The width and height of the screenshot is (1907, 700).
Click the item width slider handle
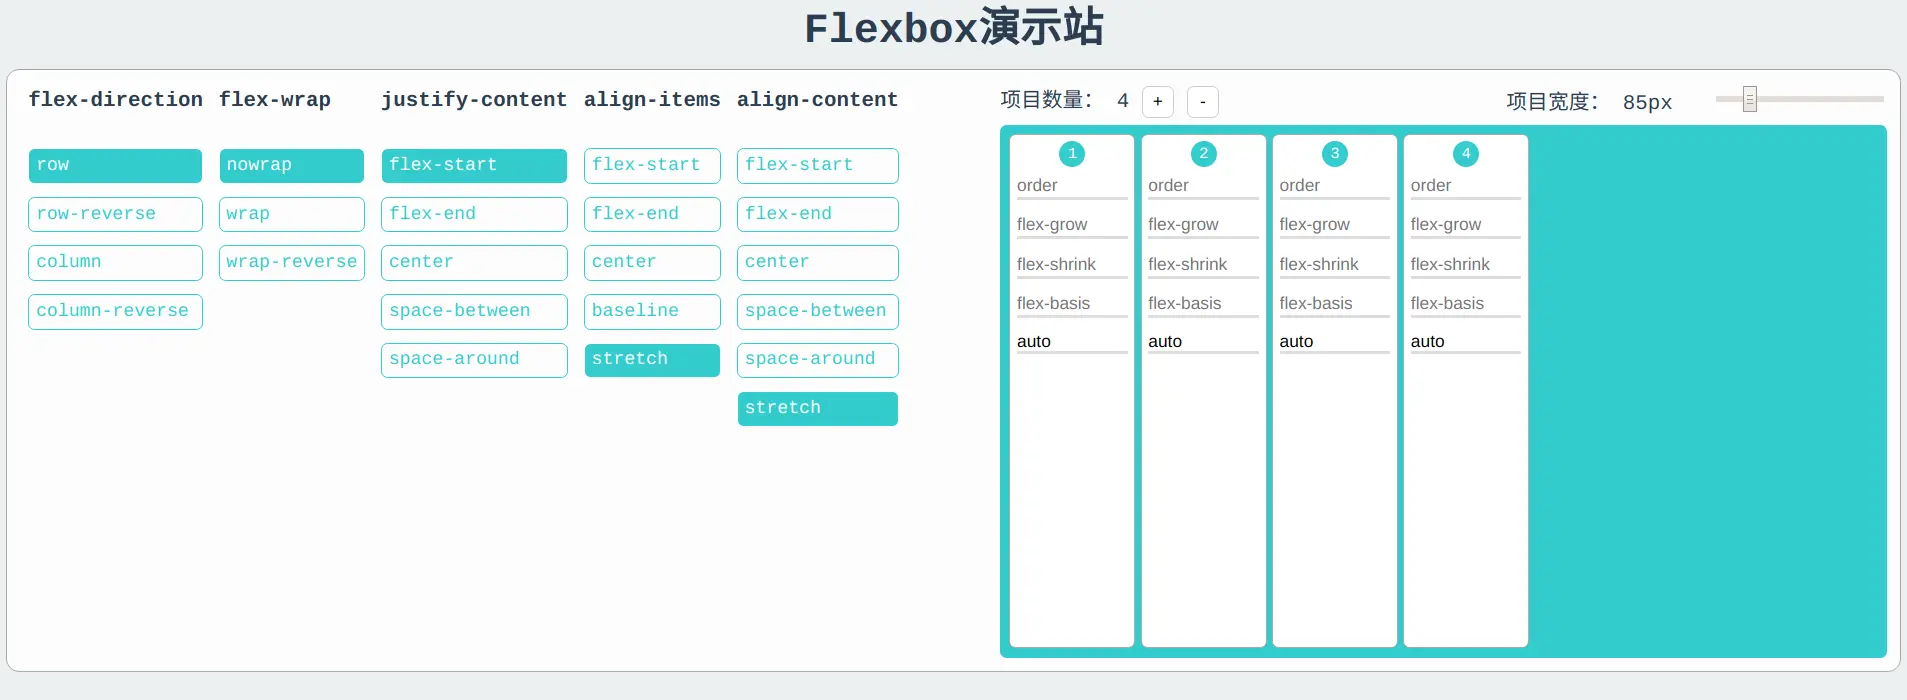tap(1750, 99)
